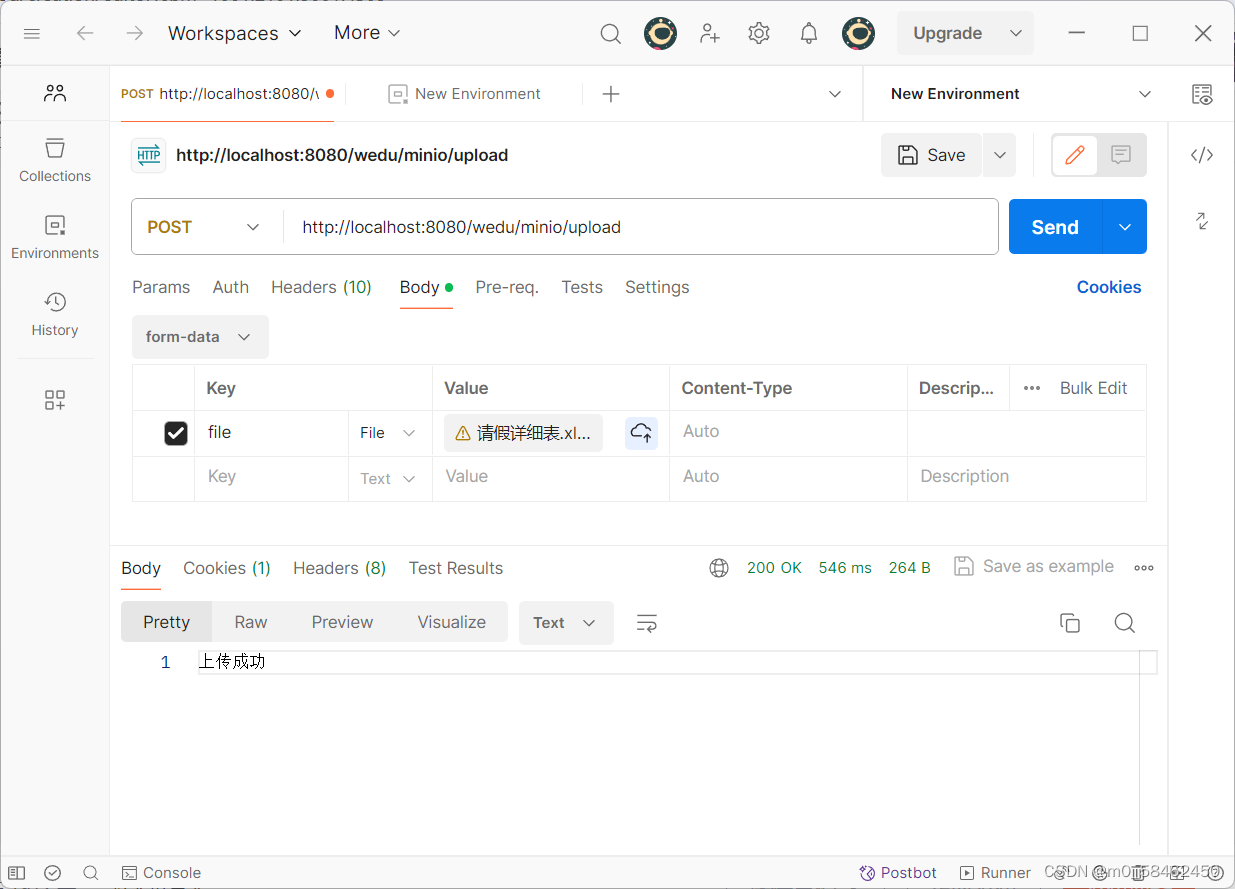This screenshot has width=1235, height=889.
Task: Edit request documentation with the pencil icon
Action: (1075, 155)
